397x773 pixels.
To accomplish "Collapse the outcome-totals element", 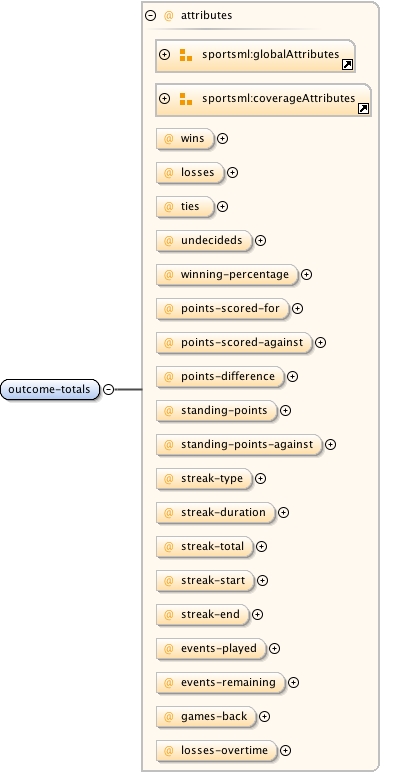I will pos(108,389).
